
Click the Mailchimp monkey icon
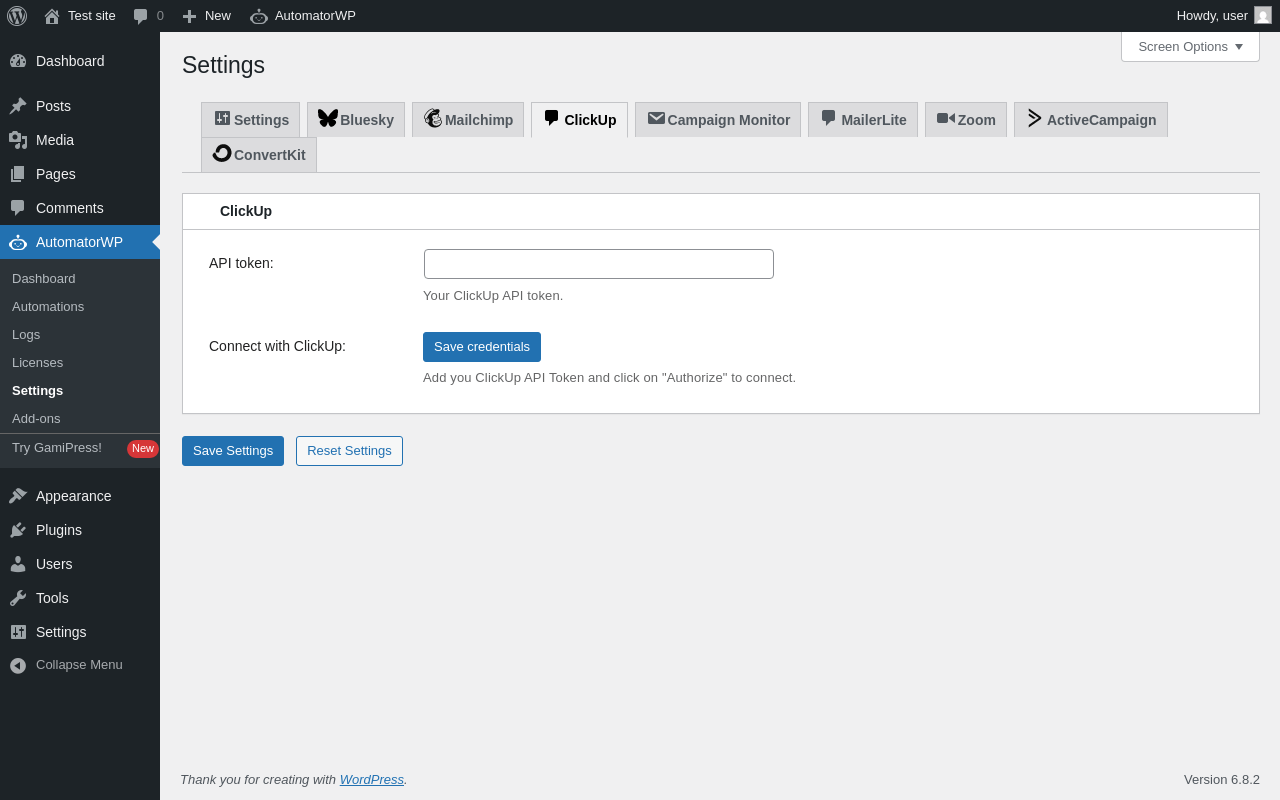point(433,118)
